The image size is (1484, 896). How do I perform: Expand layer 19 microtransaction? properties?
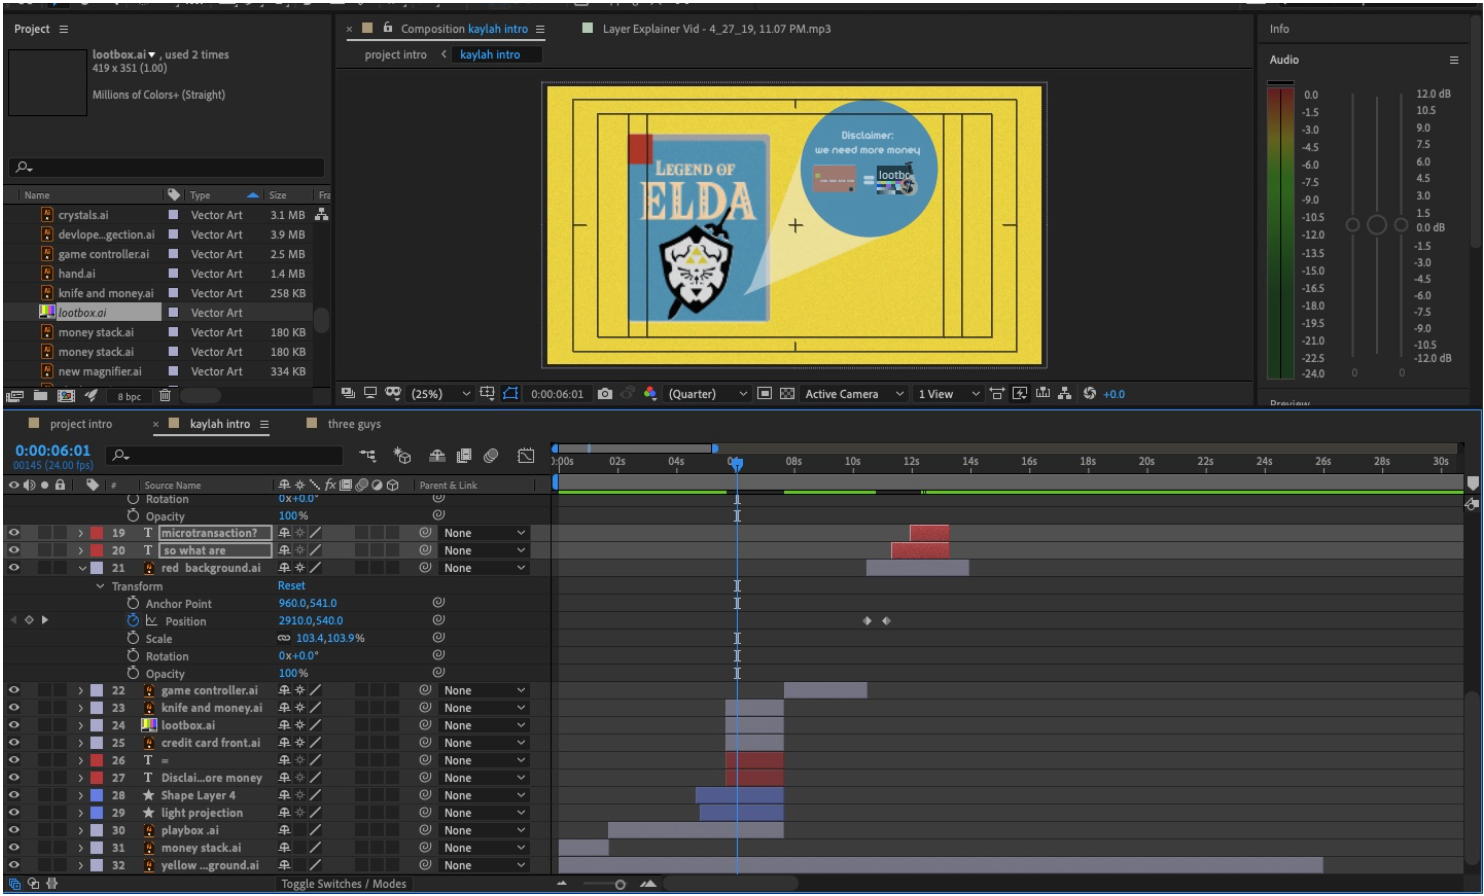click(x=81, y=533)
